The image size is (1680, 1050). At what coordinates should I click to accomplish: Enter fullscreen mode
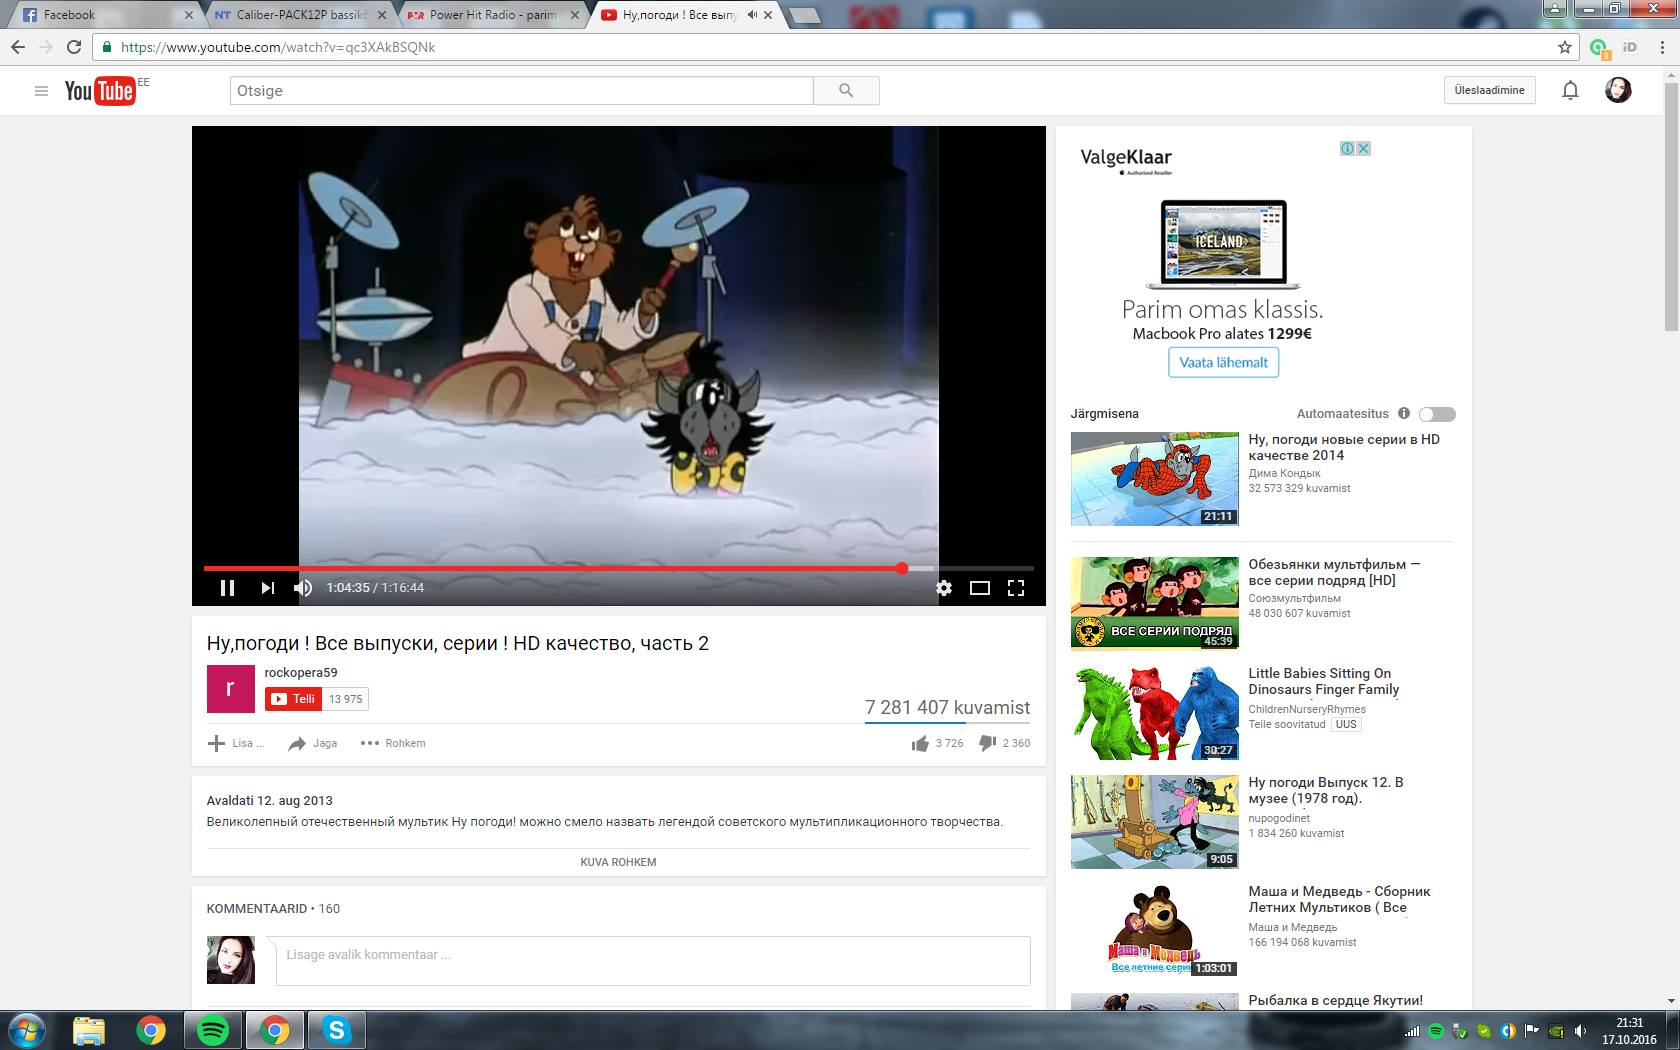pyautogui.click(x=1016, y=588)
